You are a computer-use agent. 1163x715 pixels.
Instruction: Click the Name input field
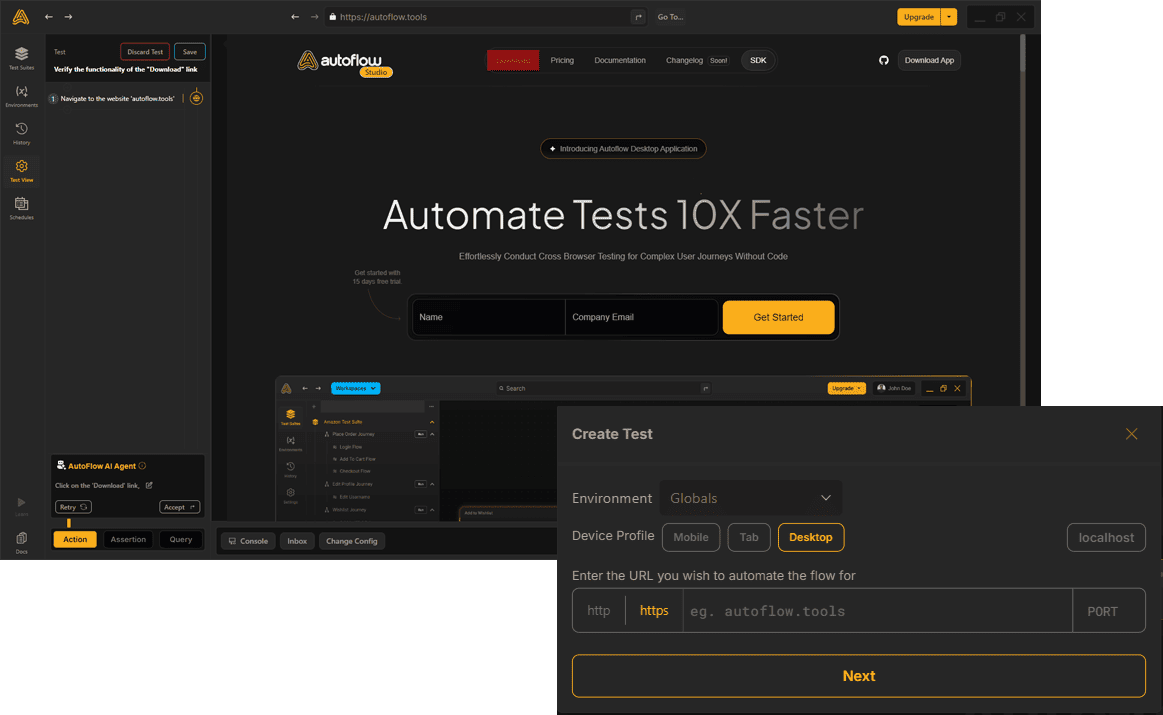click(x=489, y=317)
